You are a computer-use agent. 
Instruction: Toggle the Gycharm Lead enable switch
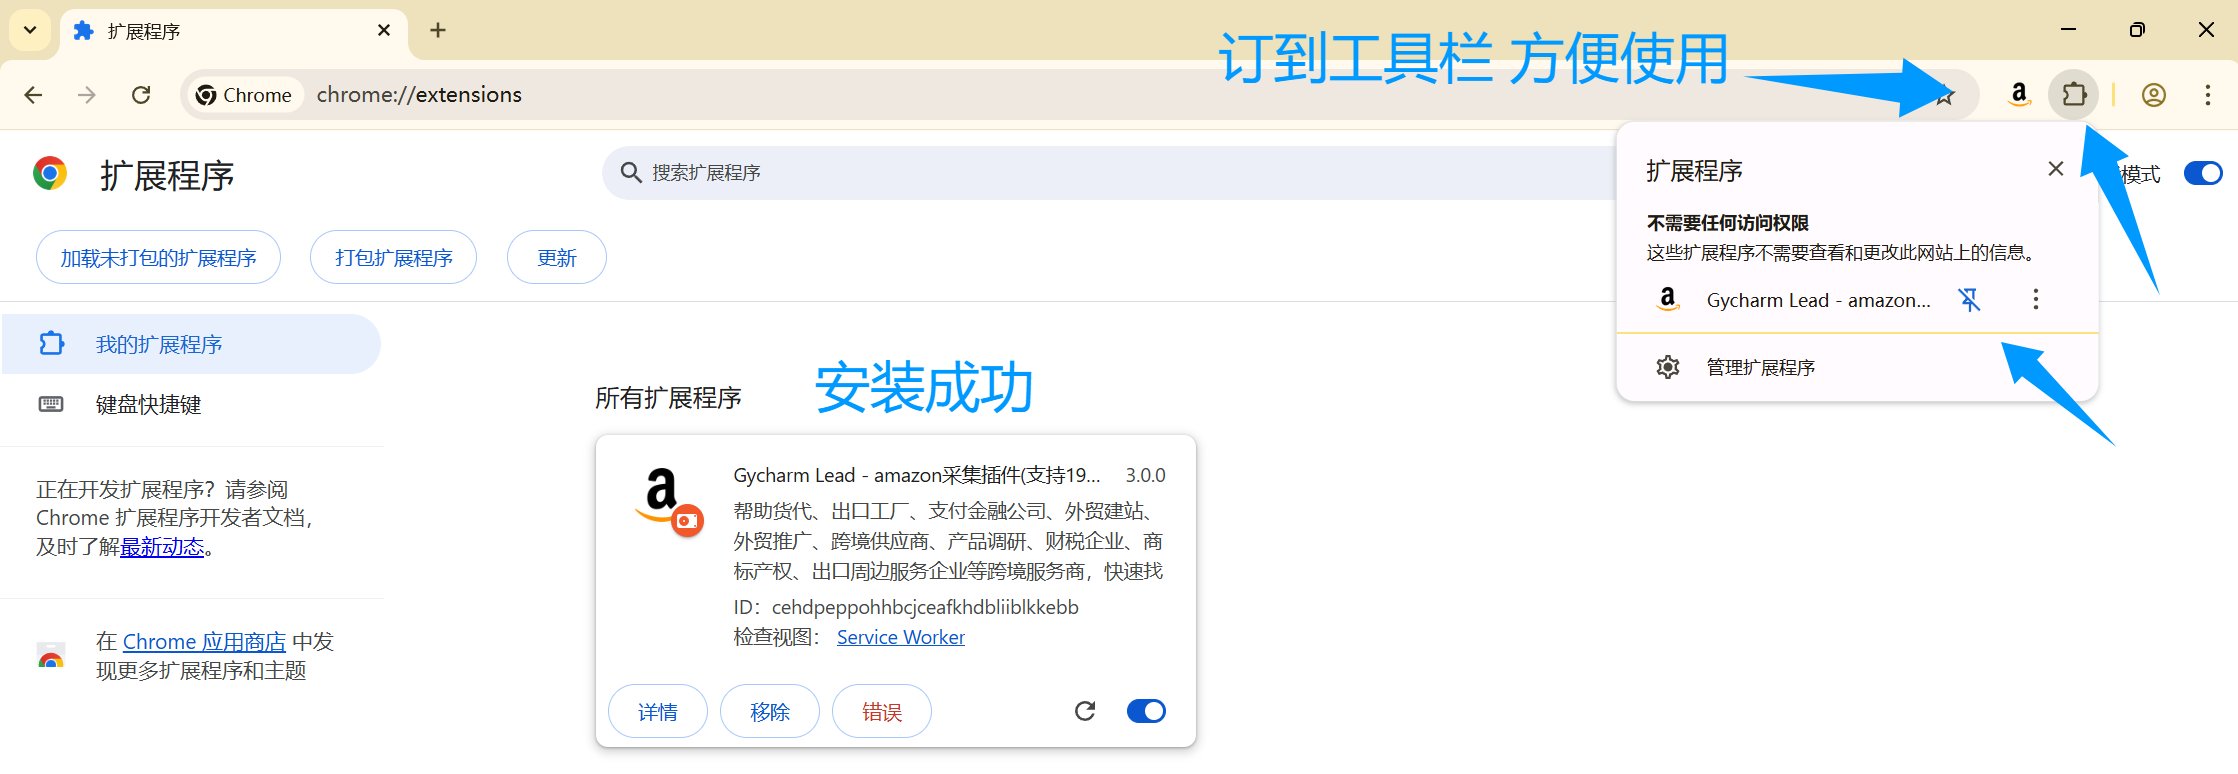click(x=1146, y=711)
